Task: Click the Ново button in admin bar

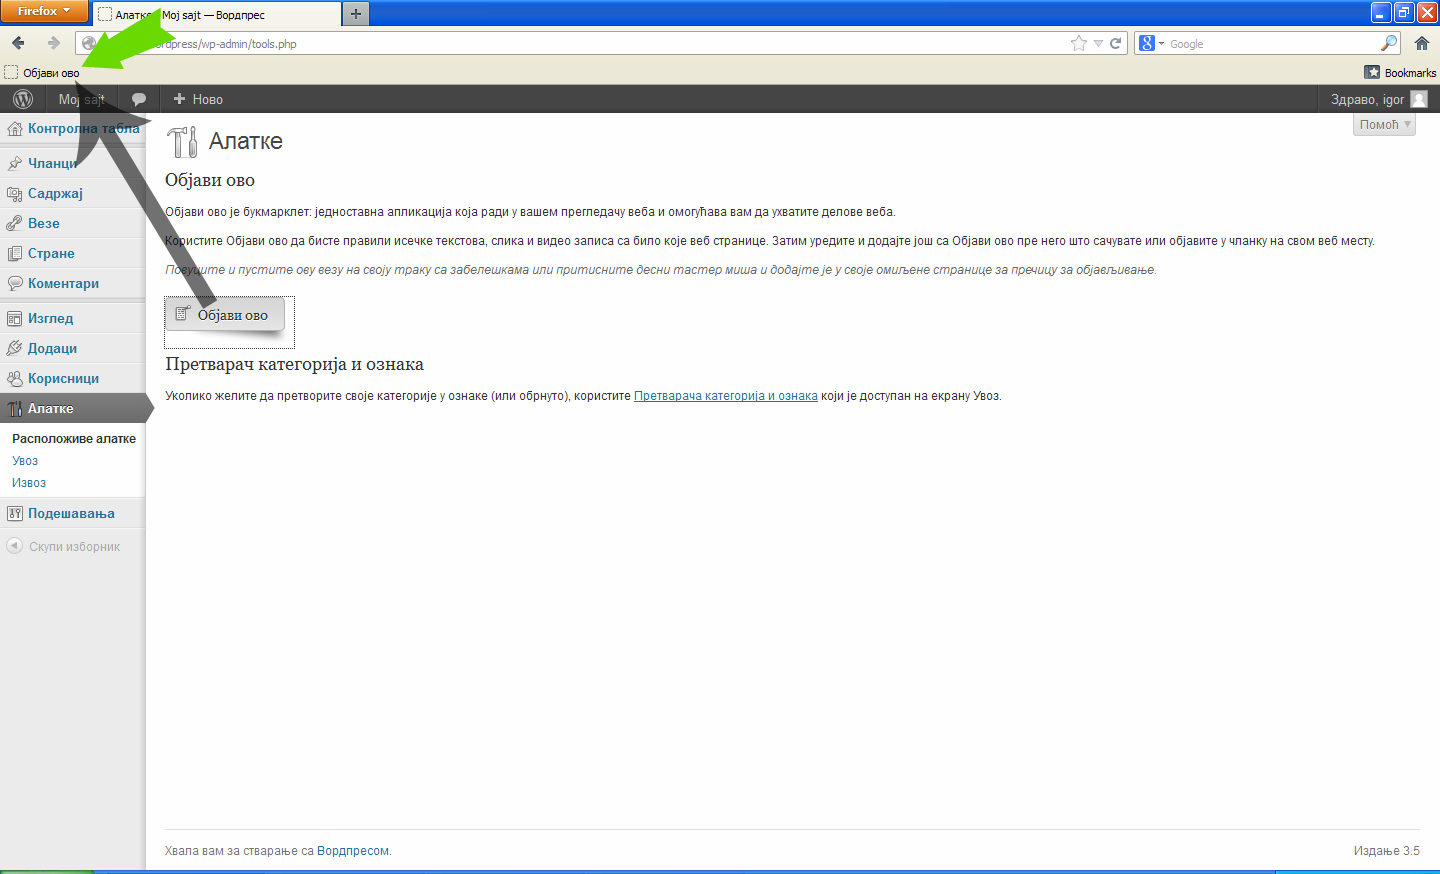Action: 198,99
